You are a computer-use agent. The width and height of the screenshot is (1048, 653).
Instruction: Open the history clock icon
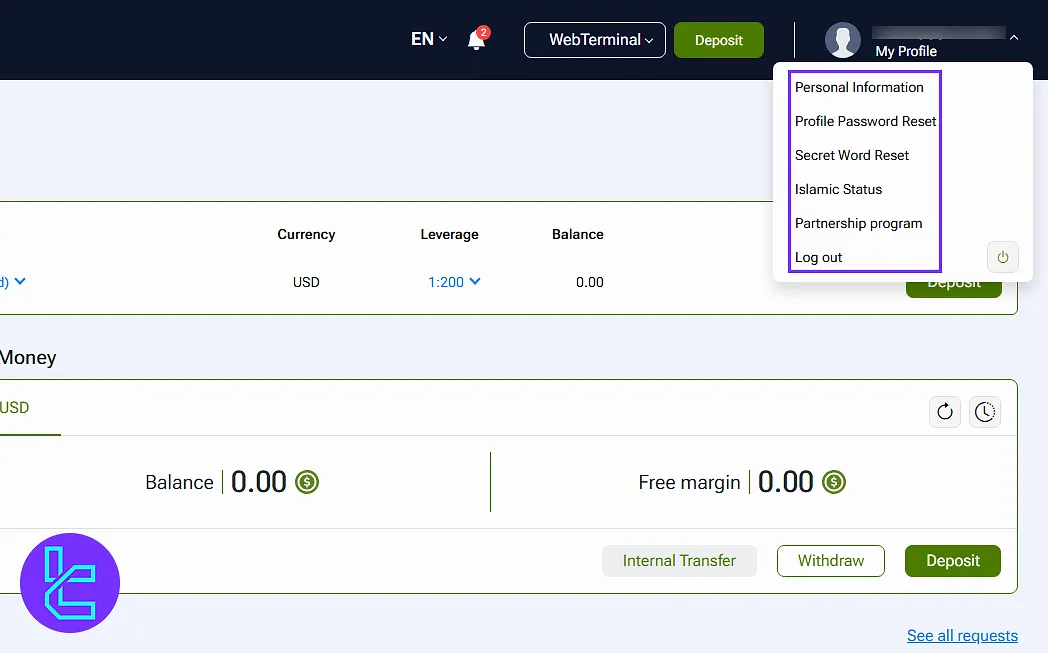(985, 412)
